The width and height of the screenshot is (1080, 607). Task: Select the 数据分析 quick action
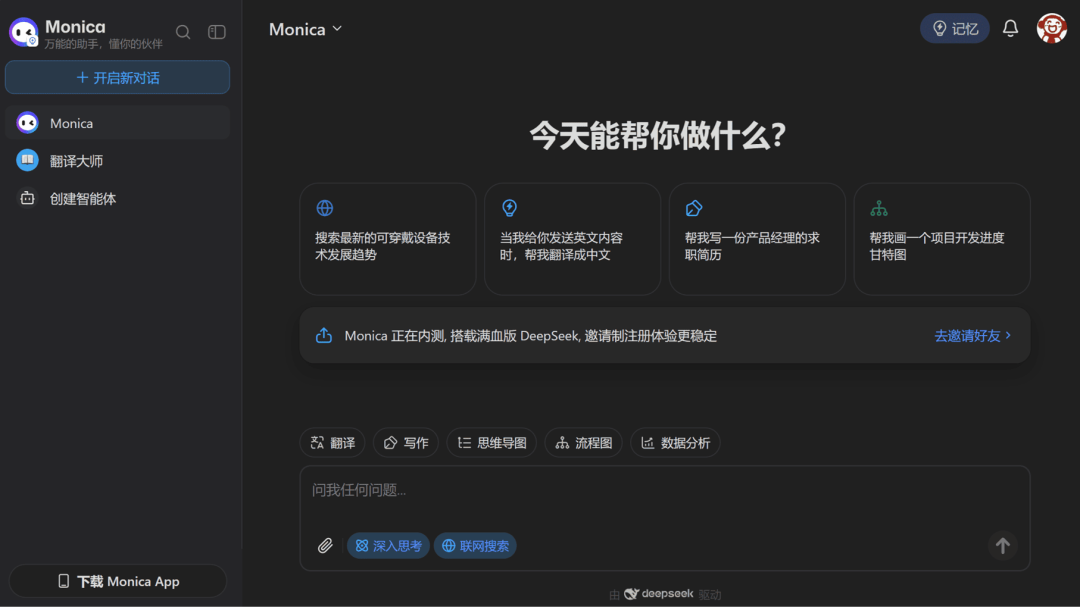coord(675,443)
